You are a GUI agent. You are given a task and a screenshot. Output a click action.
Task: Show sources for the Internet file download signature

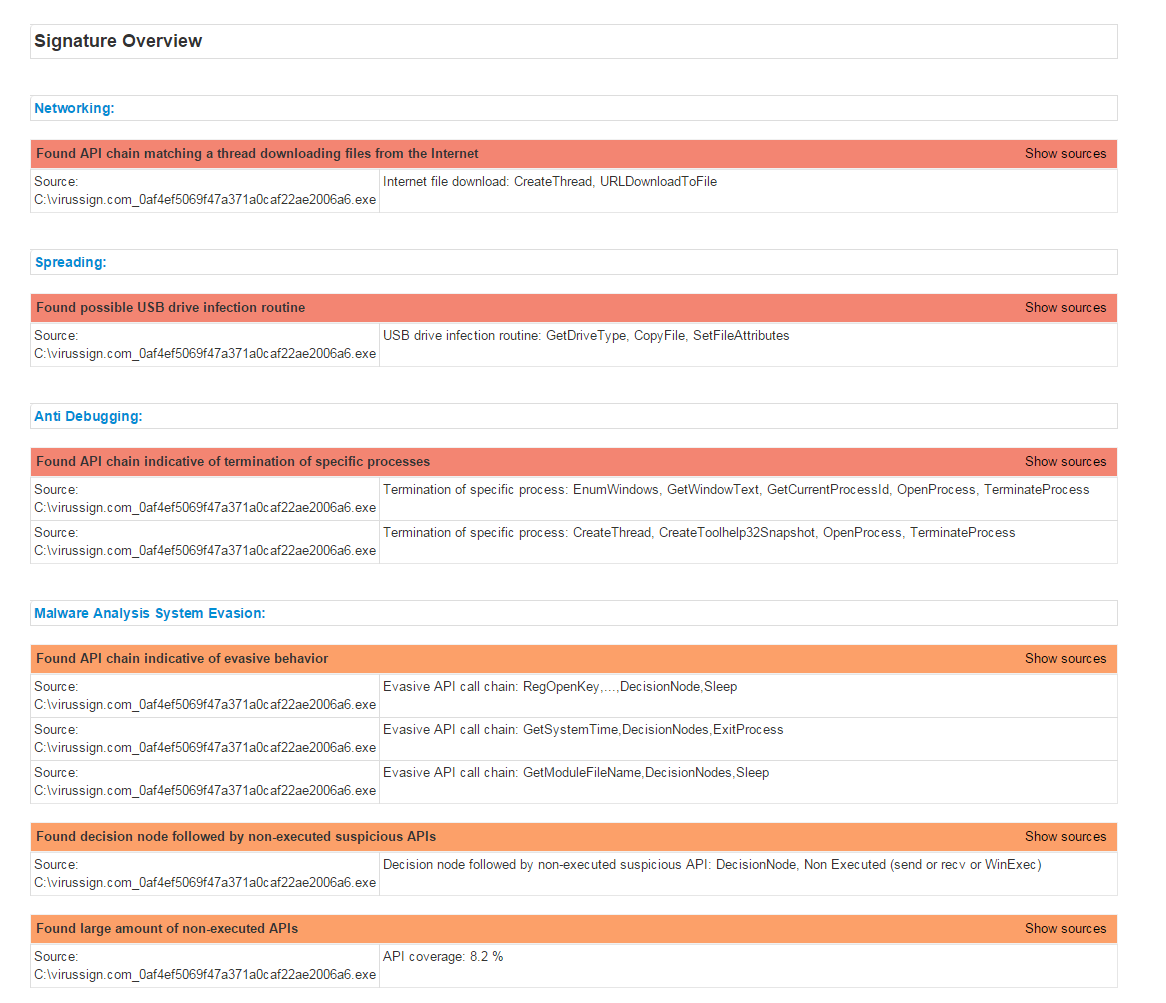point(1066,153)
